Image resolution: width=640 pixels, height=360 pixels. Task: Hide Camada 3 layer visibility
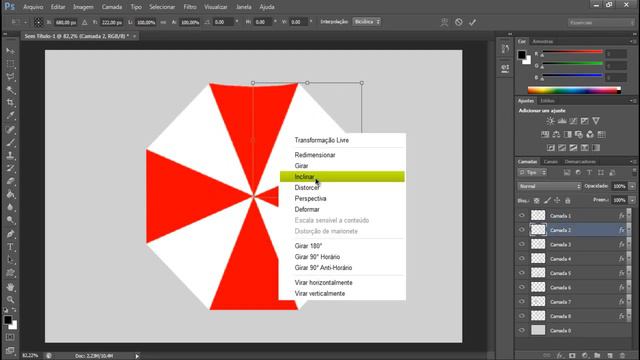tap(522, 244)
